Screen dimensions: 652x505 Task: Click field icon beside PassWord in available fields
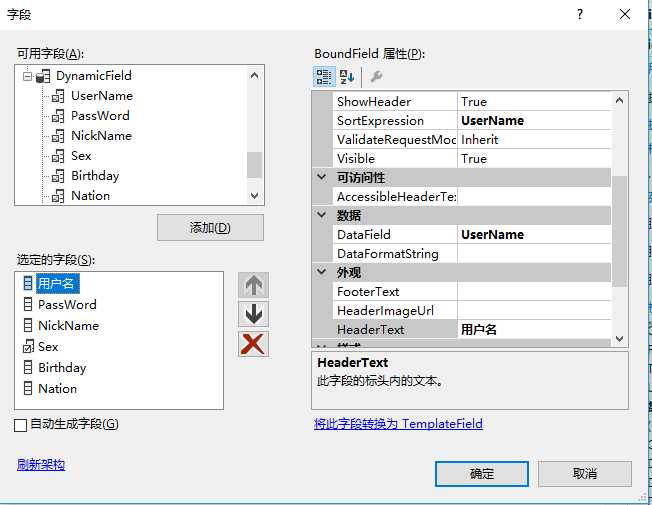(58, 116)
